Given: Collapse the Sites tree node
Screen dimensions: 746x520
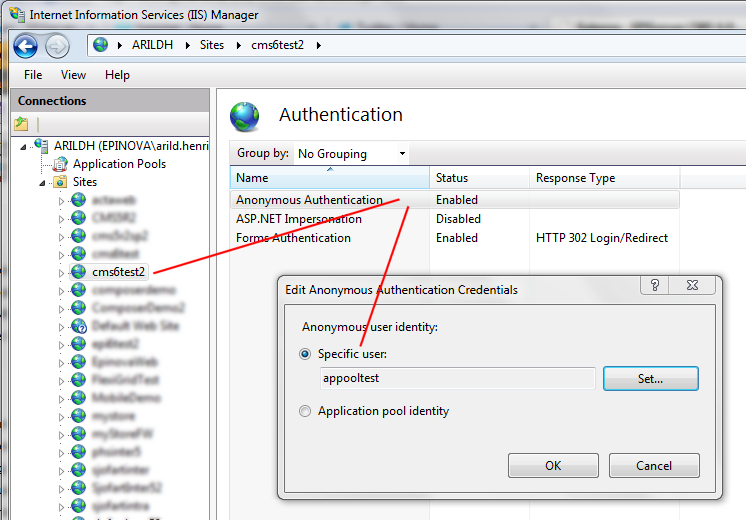Looking at the screenshot, I should 43,182.
